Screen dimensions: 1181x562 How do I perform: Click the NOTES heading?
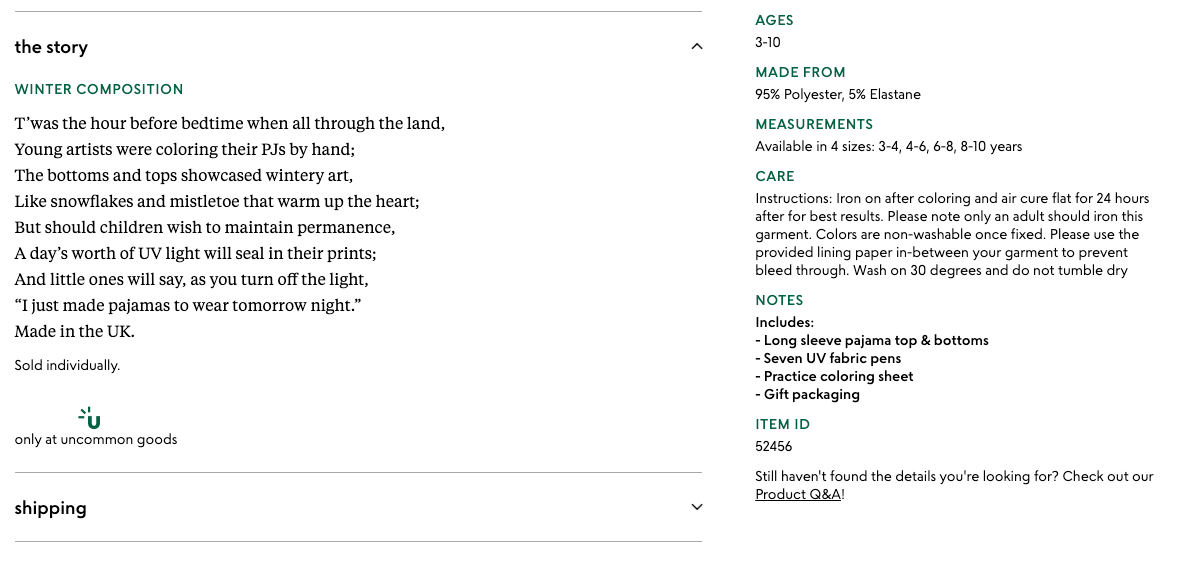779,300
